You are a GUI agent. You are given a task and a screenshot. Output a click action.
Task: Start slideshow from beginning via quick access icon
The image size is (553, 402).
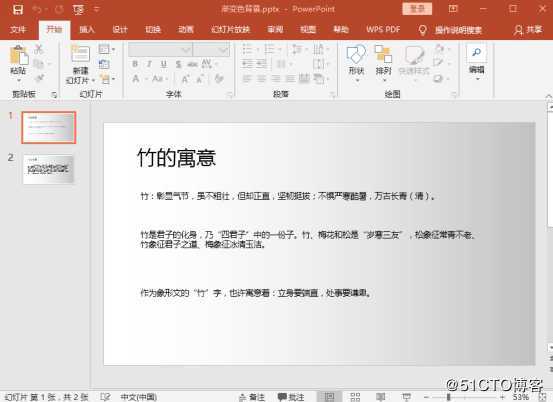click(x=79, y=10)
